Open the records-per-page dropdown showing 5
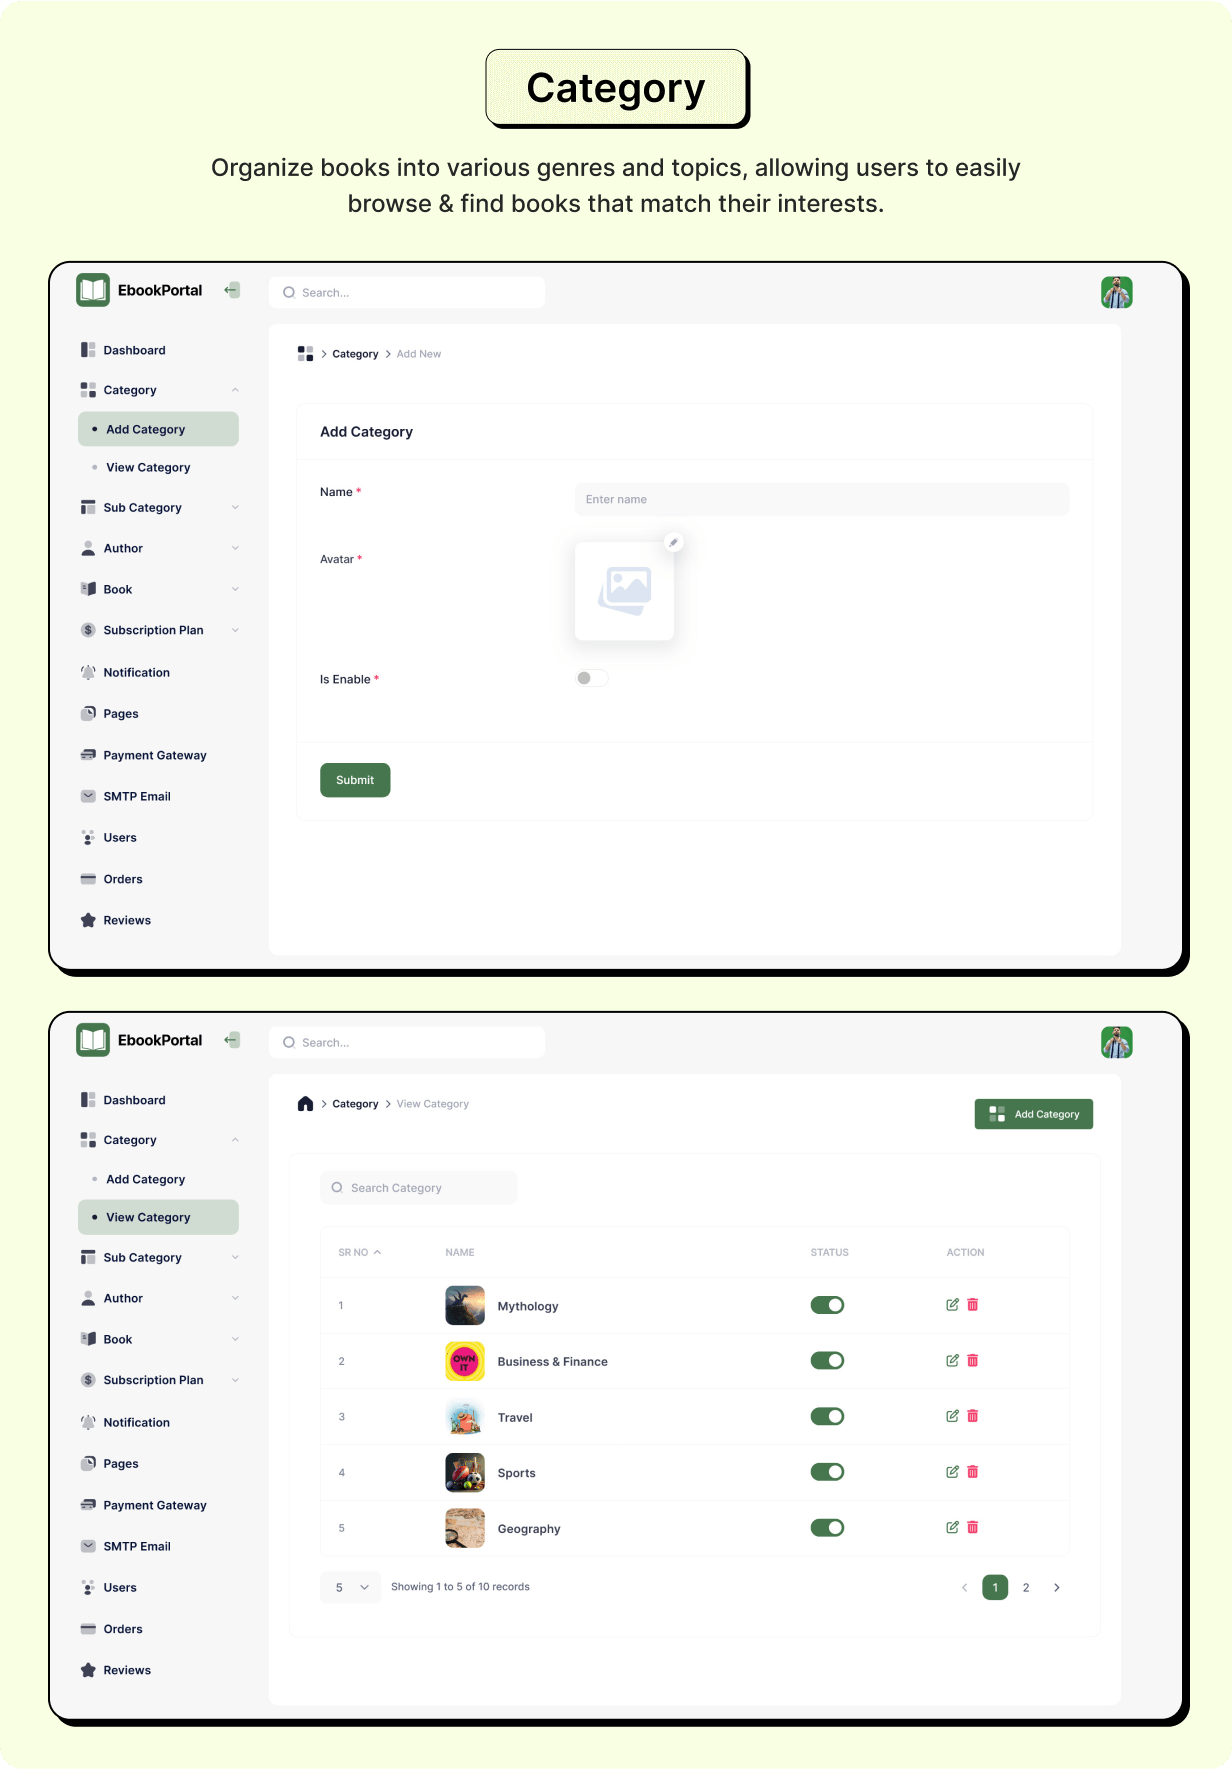The image size is (1232, 1769). point(351,1587)
